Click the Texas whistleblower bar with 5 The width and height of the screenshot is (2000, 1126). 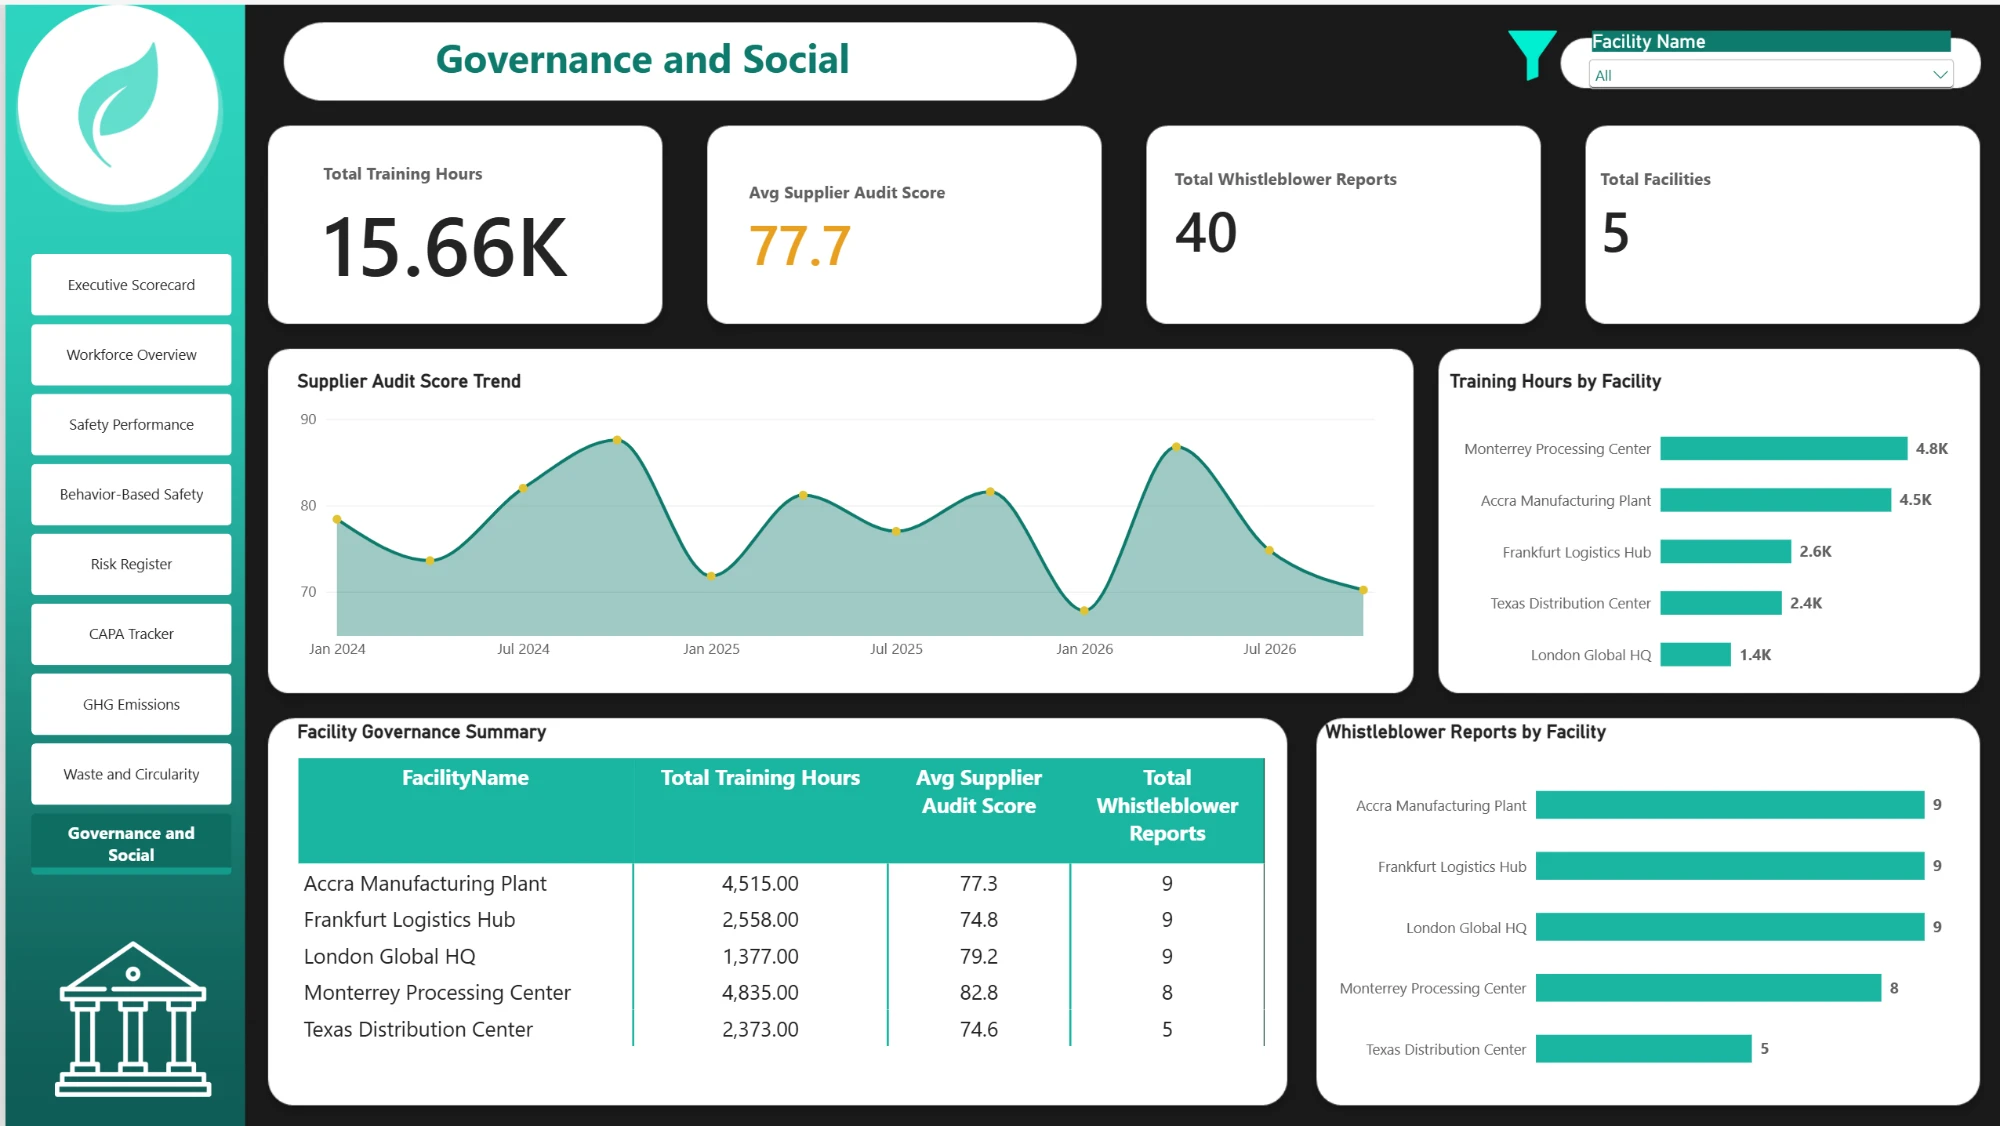pyautogui.click(x=1643, y=1049)
